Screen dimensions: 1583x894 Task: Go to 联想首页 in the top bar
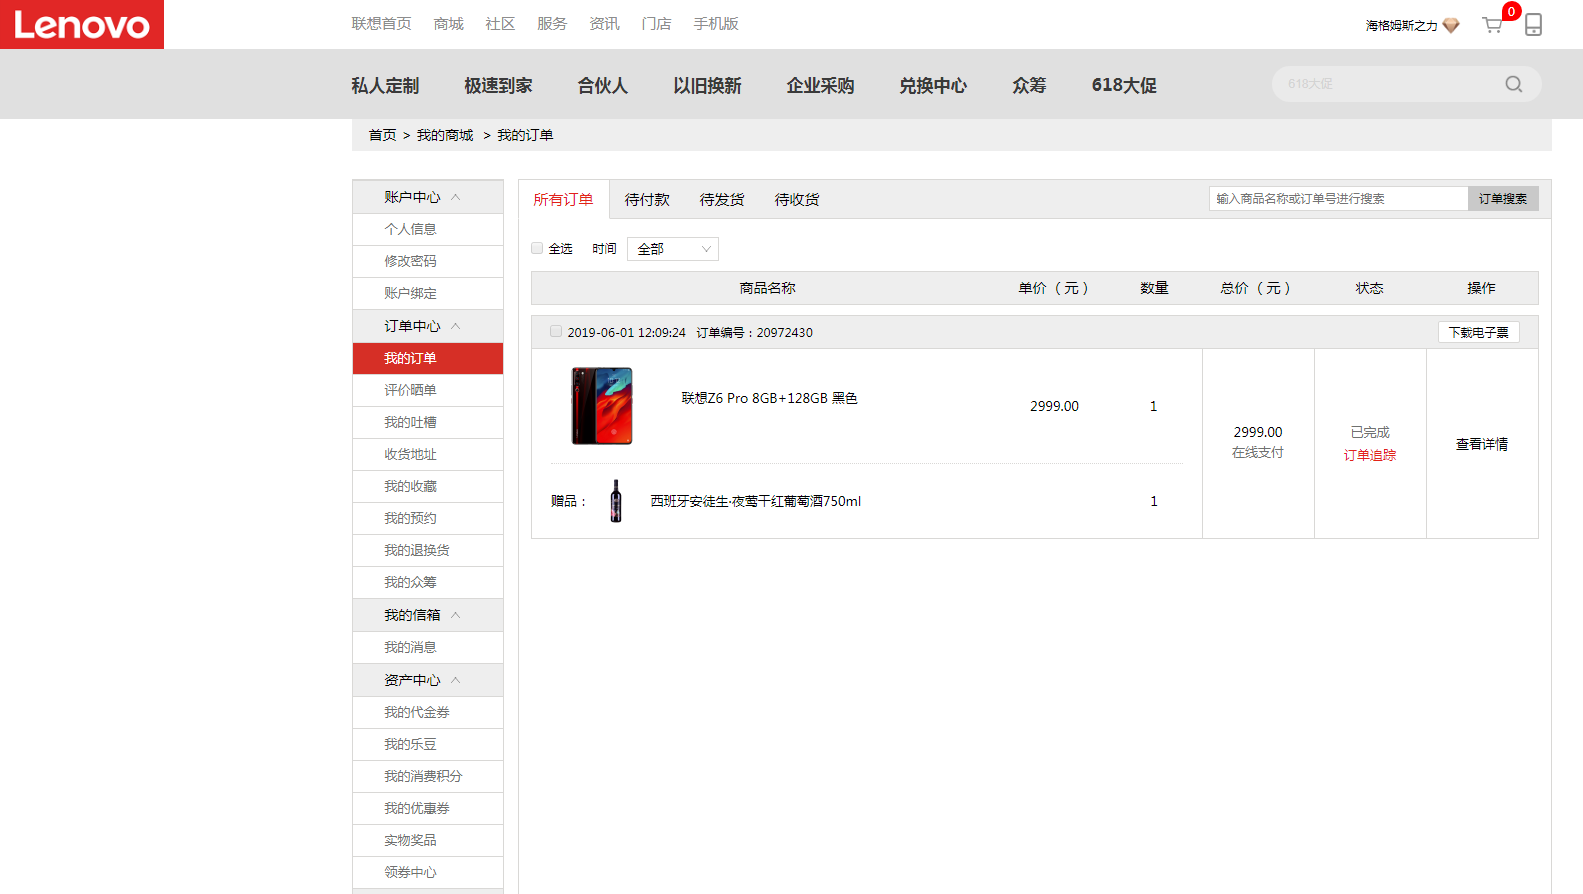coord(381,23)
